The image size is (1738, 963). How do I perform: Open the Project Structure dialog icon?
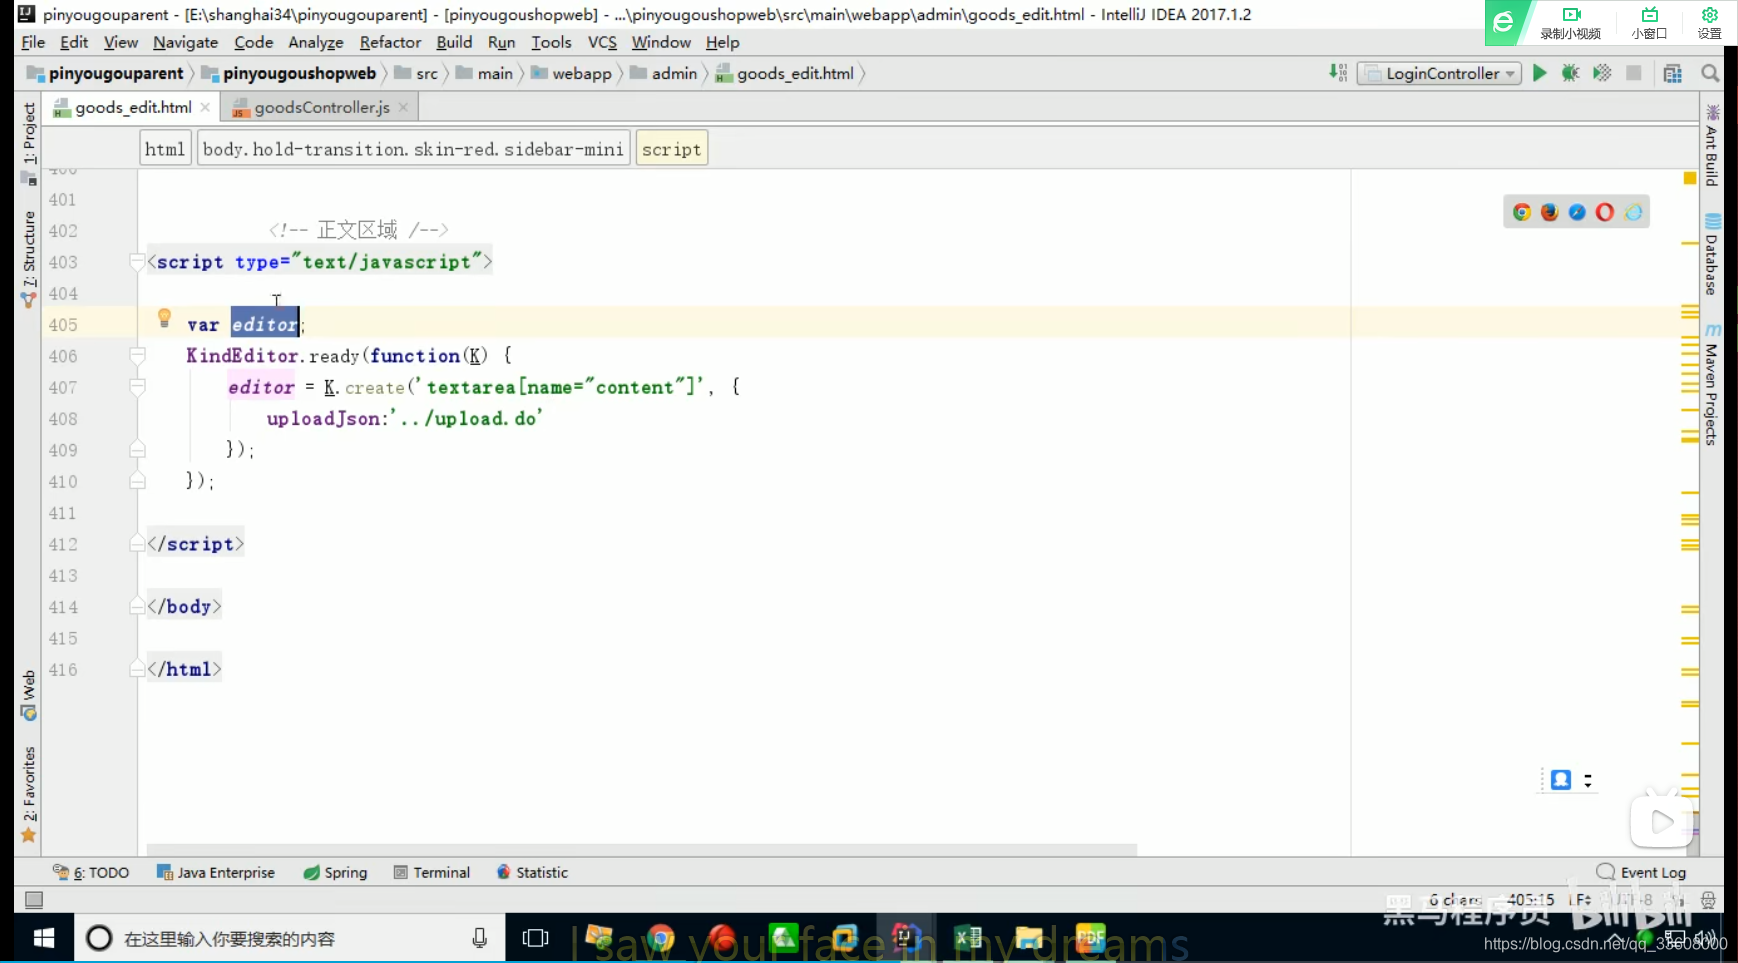pos(1673,73)
